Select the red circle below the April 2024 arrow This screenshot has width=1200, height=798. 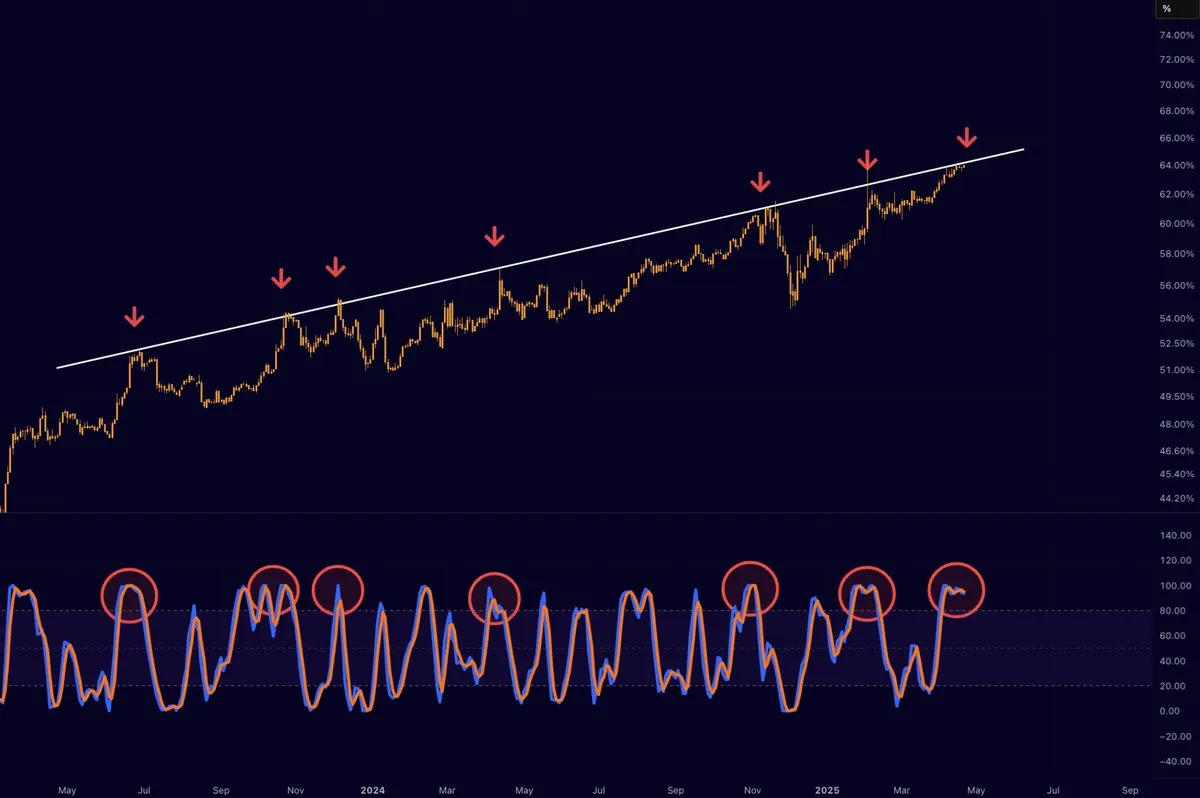pyautogui.click(x=495, y=598)
